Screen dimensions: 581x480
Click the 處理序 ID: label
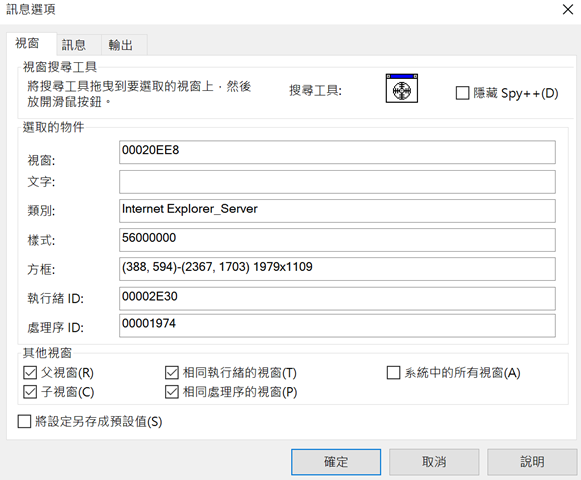pos(56,327)
